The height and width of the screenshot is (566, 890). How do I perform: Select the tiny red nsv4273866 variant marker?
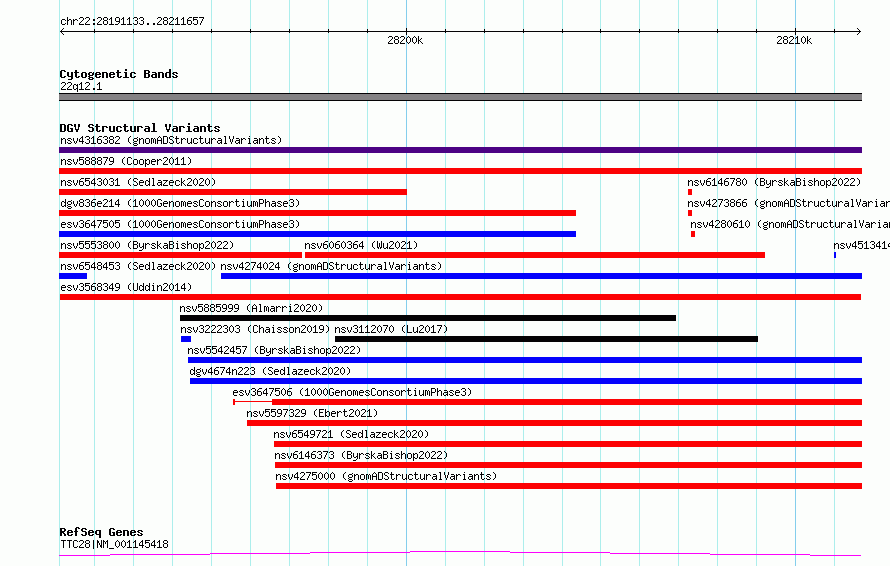tap(690, 213)
